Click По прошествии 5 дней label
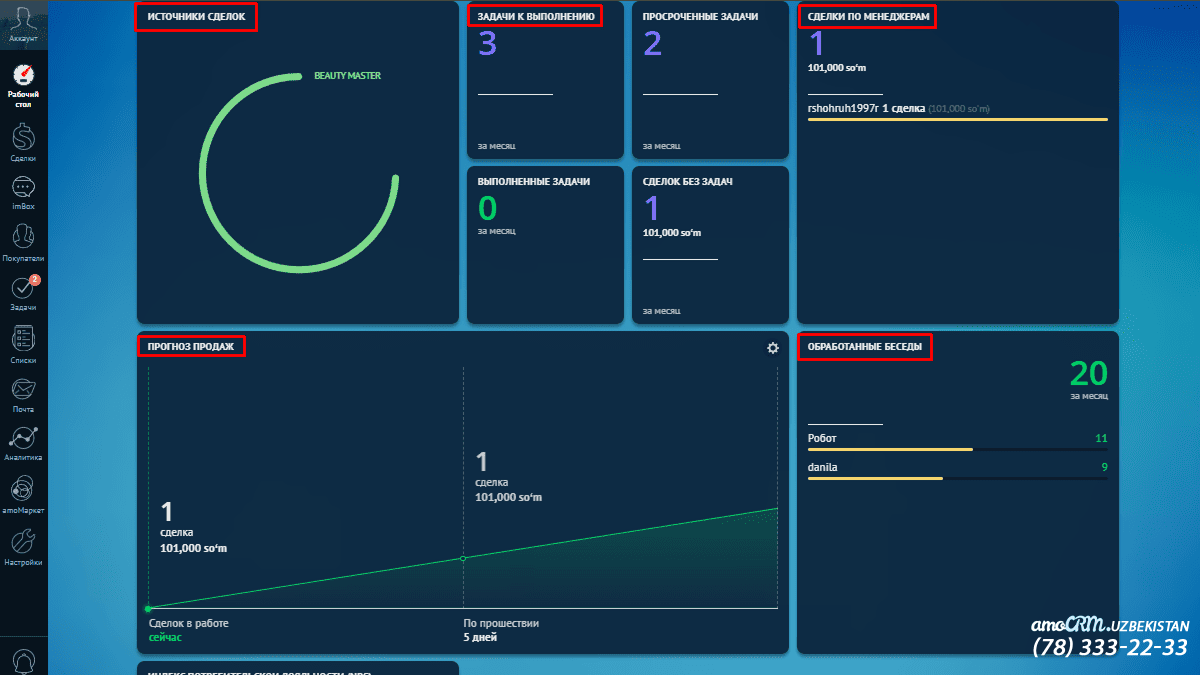The height and width of the screenshot is (675, 1200). pos(501,630)
